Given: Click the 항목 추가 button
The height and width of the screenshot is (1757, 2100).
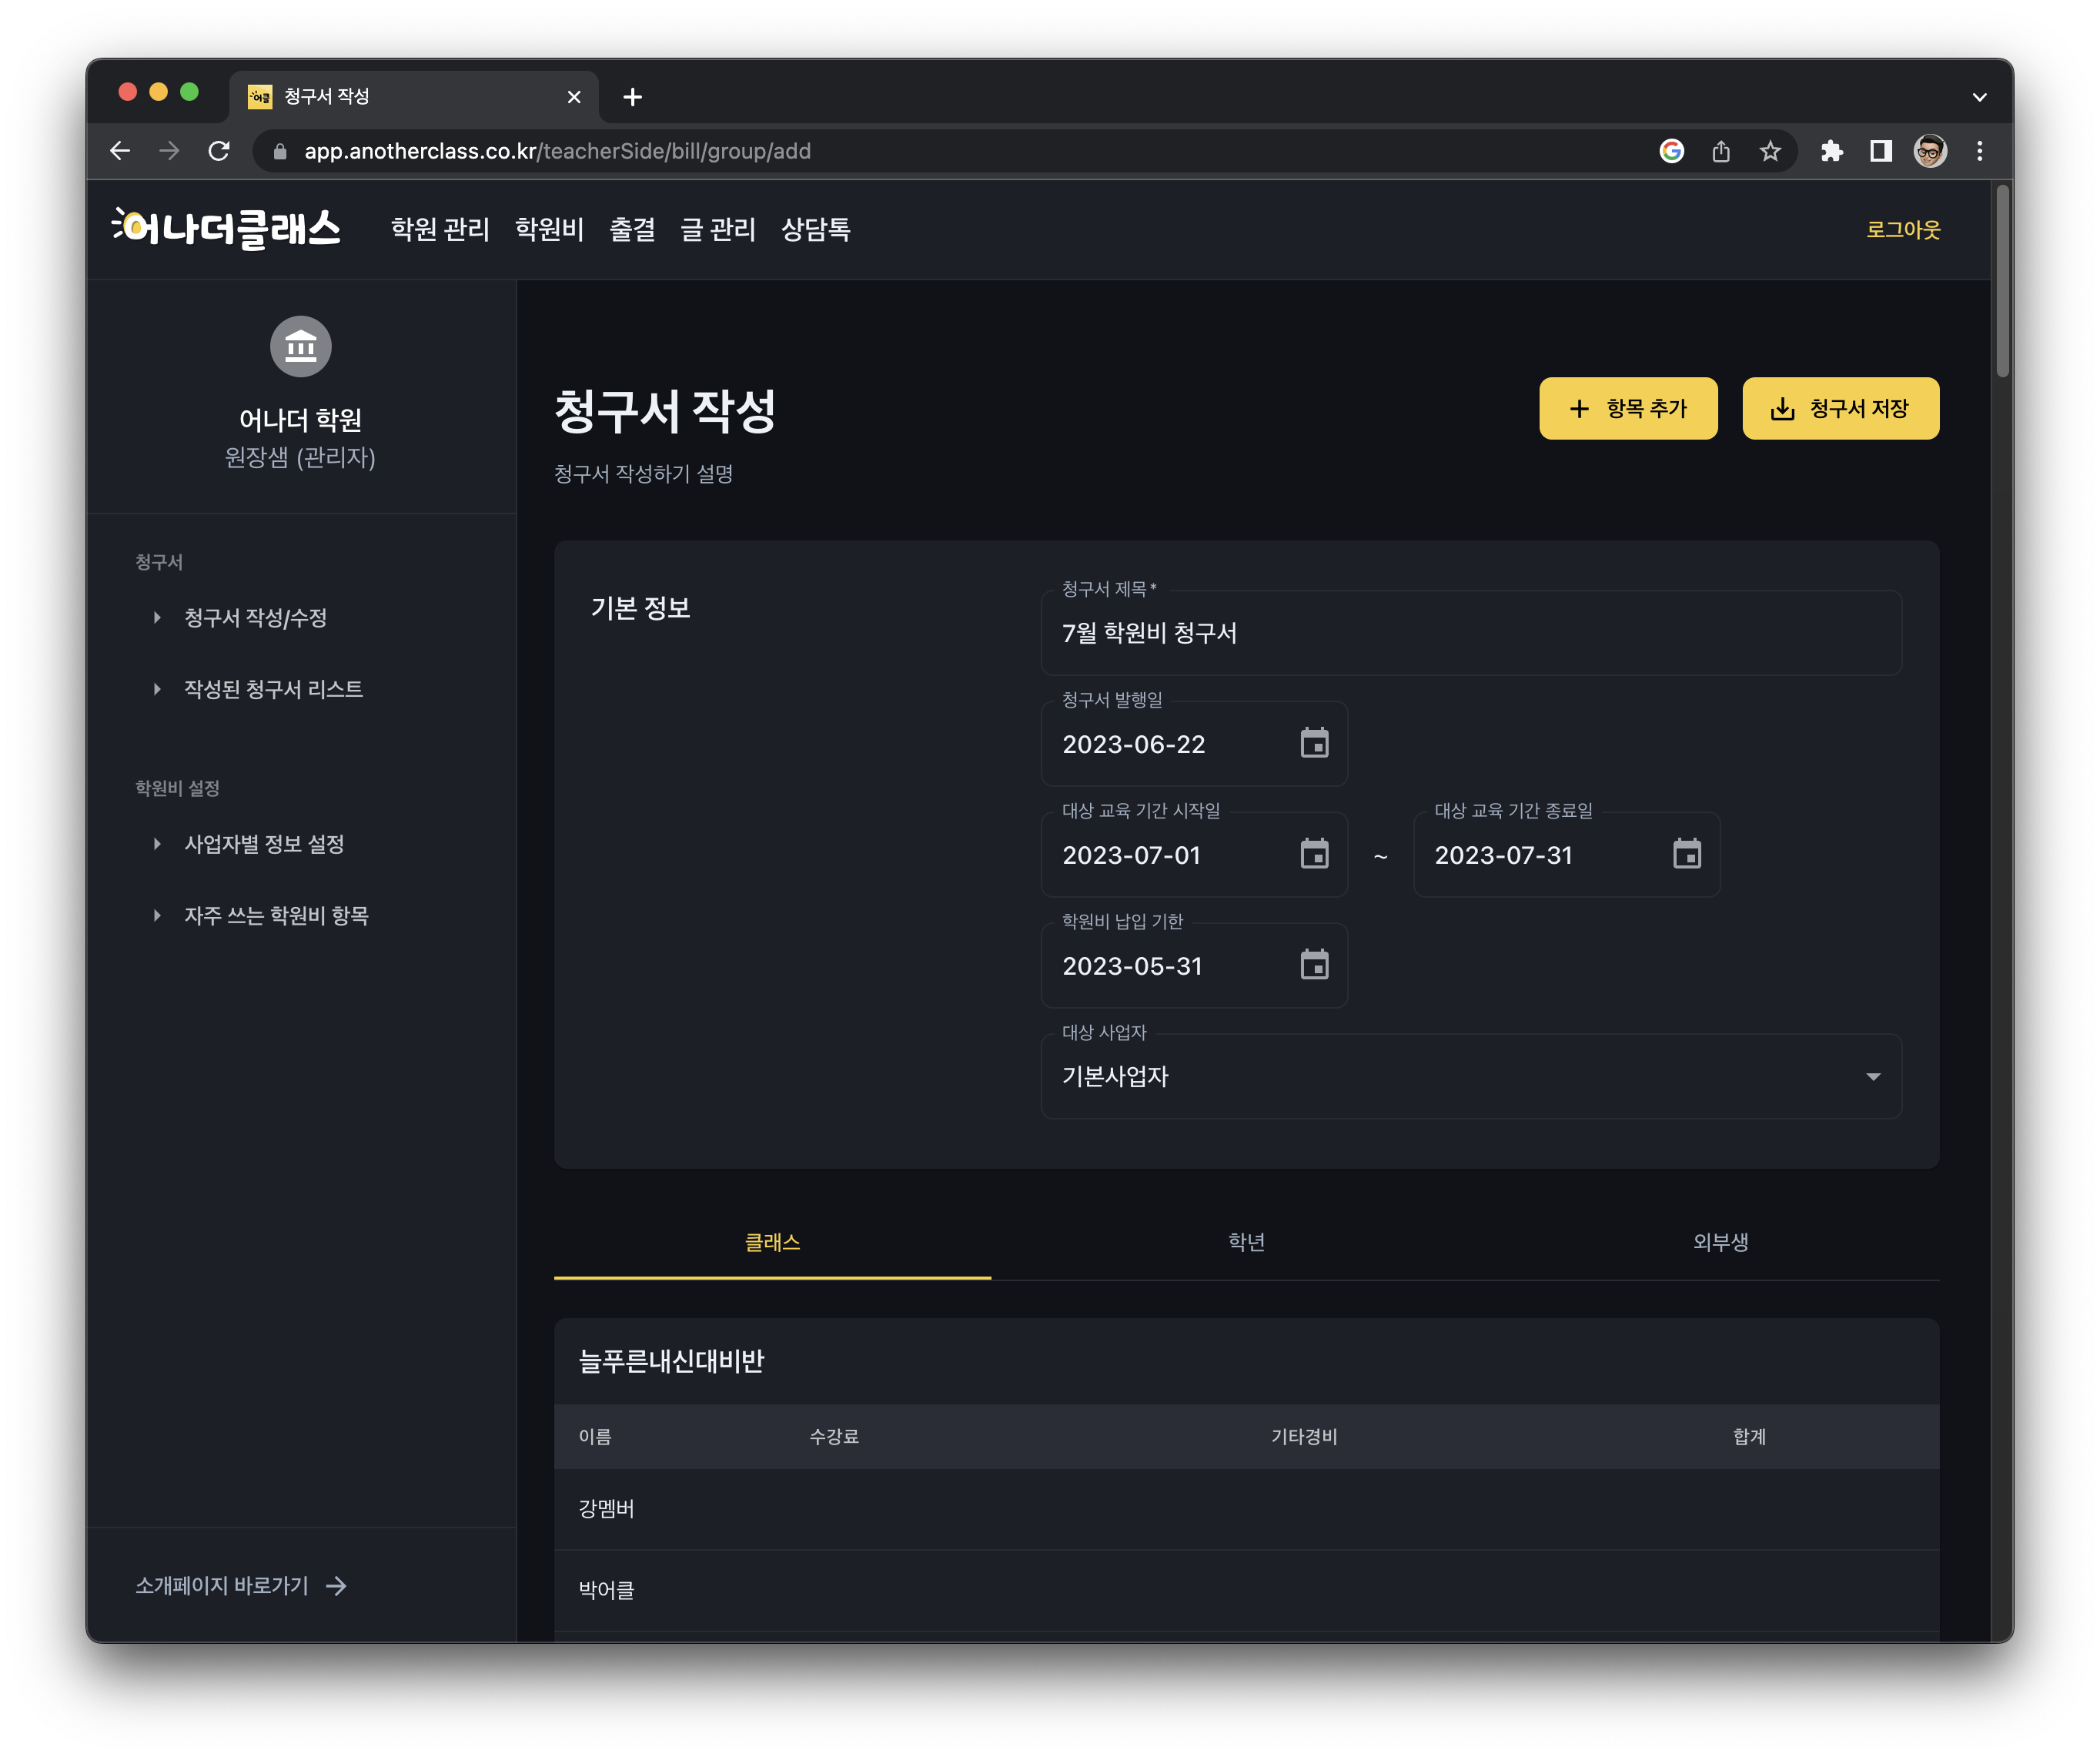Looking at the screenshot, I should pos(1627,408).
